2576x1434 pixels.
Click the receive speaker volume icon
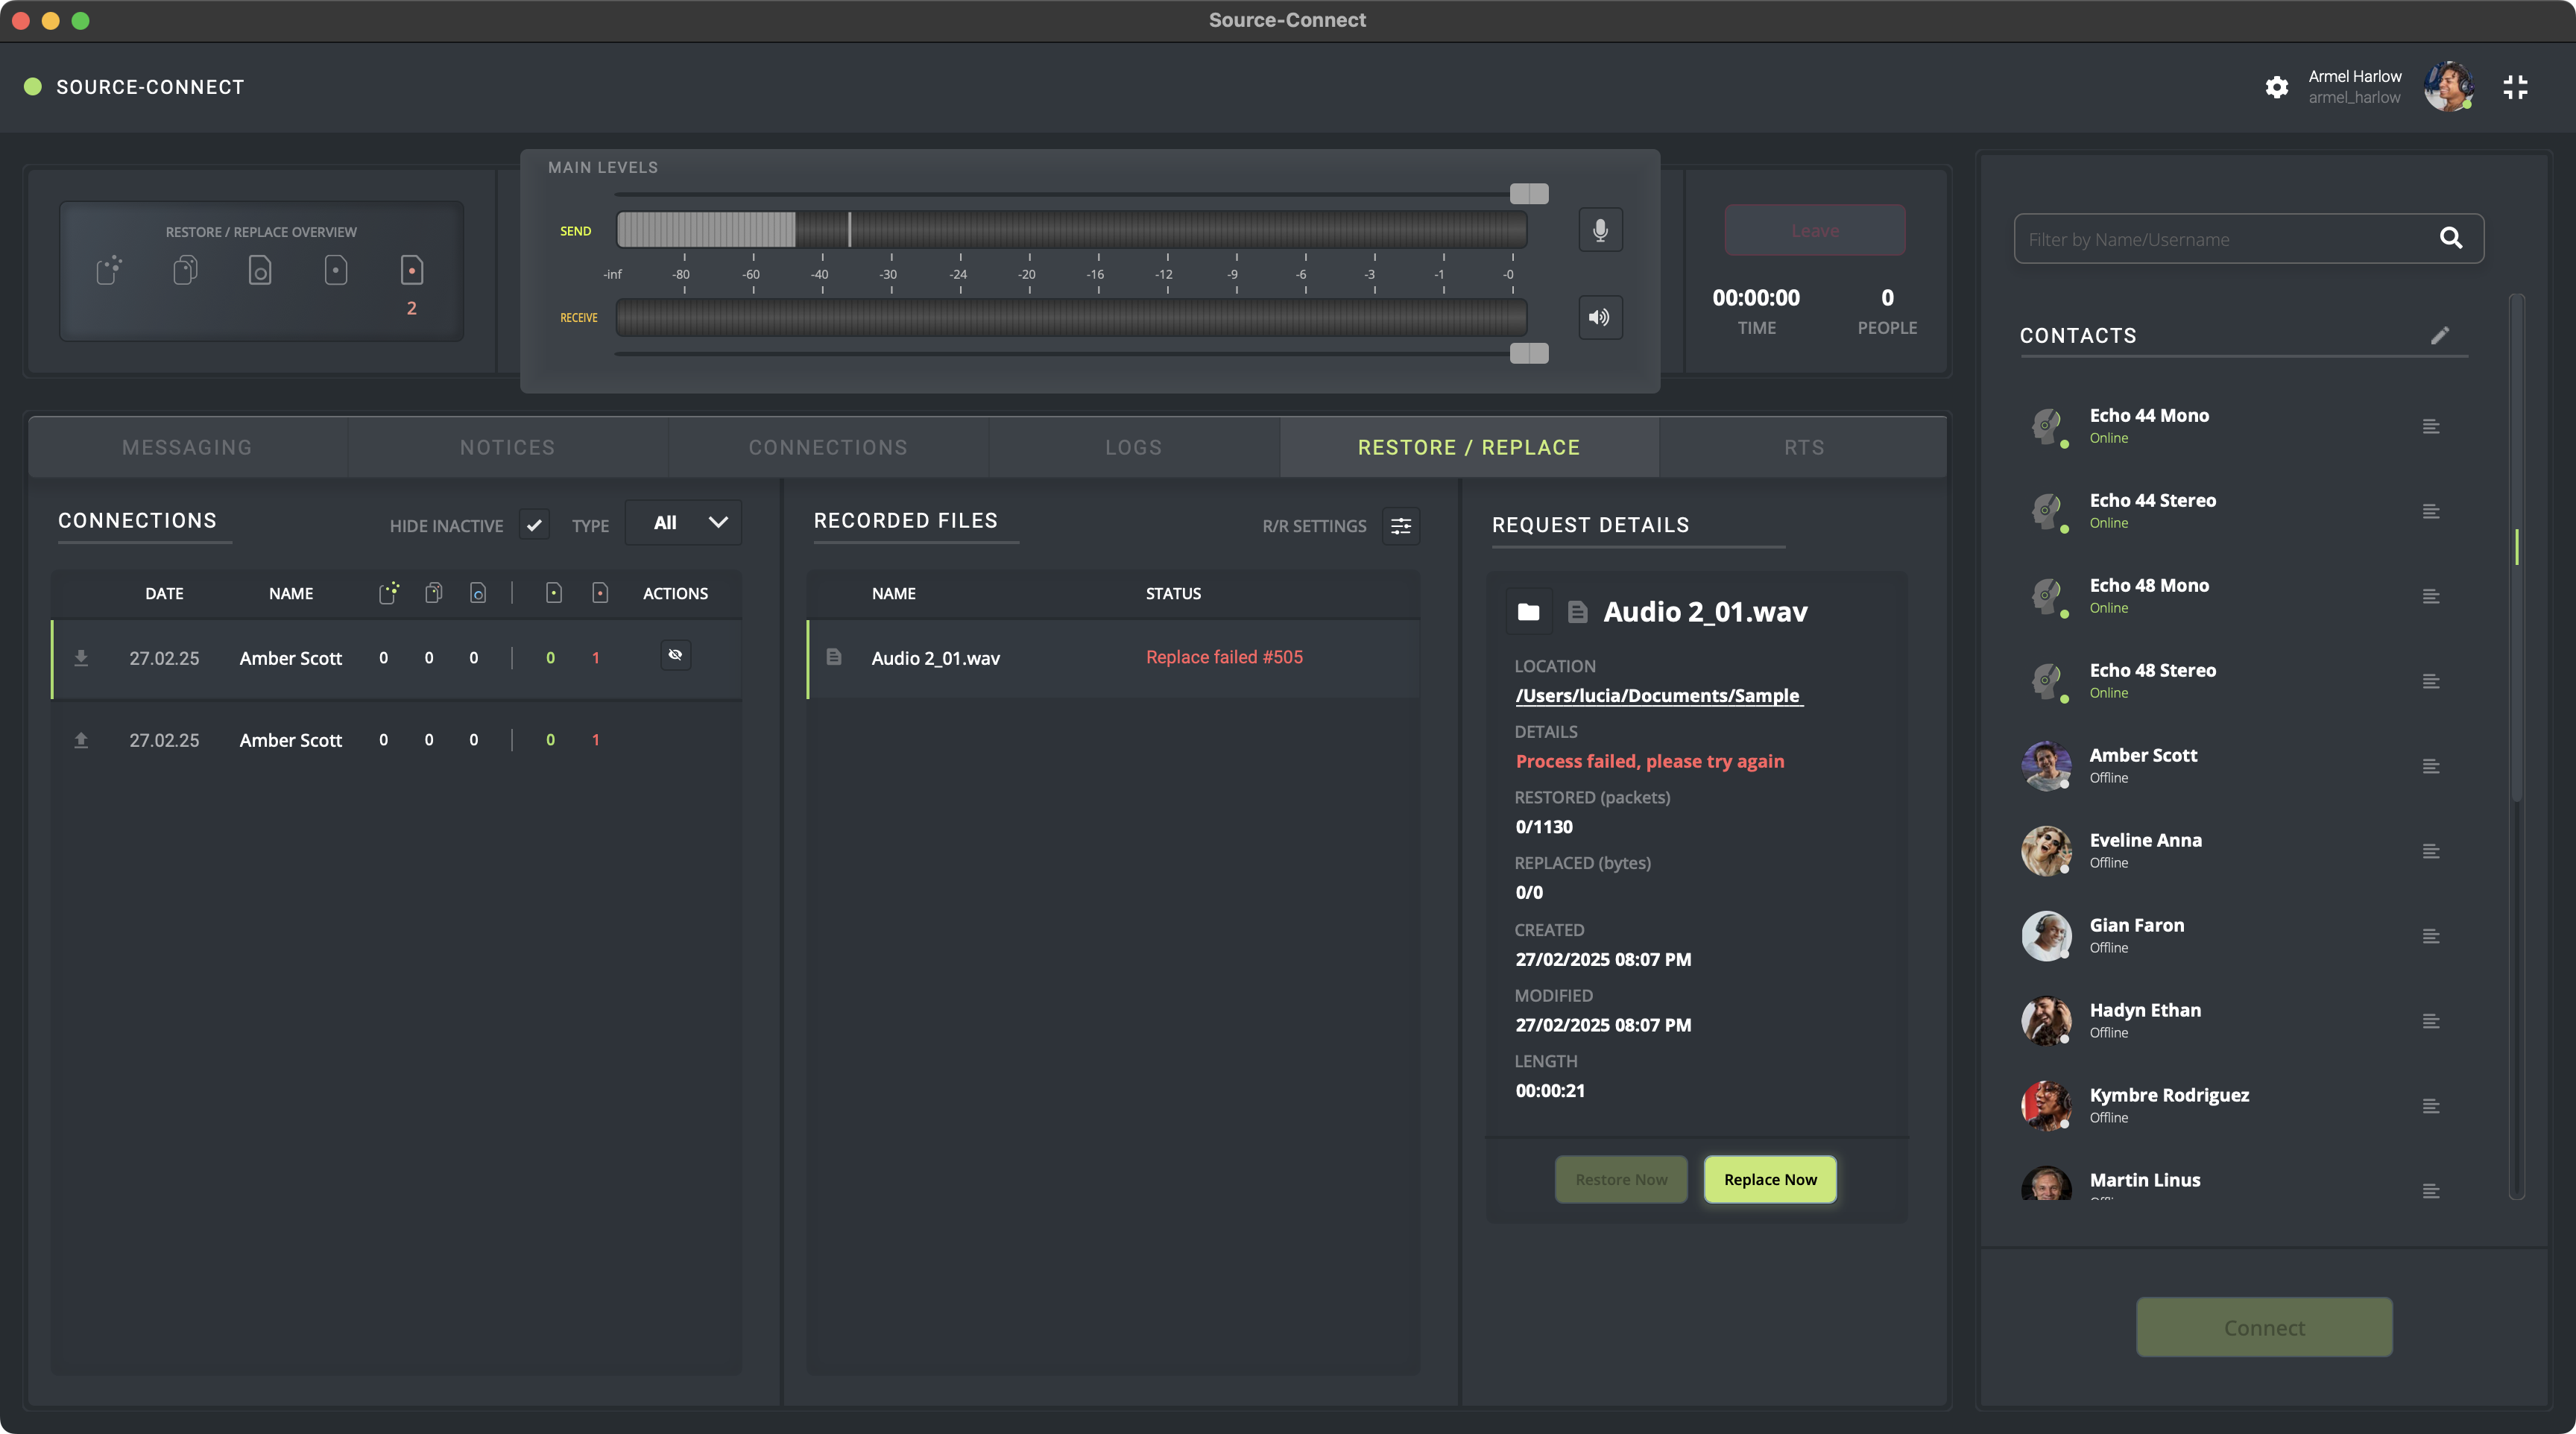tap(1600, 317)
